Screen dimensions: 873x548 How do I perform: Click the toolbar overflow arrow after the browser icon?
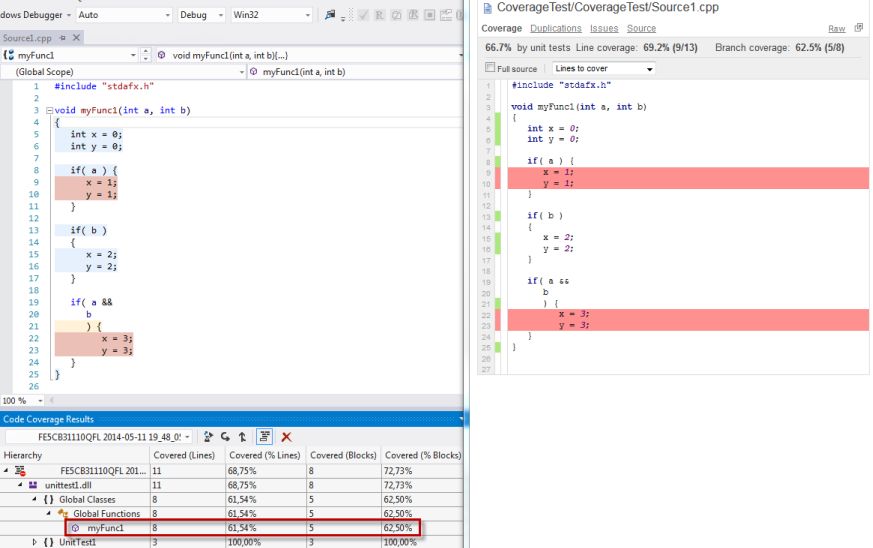click(x=343, y=17)
